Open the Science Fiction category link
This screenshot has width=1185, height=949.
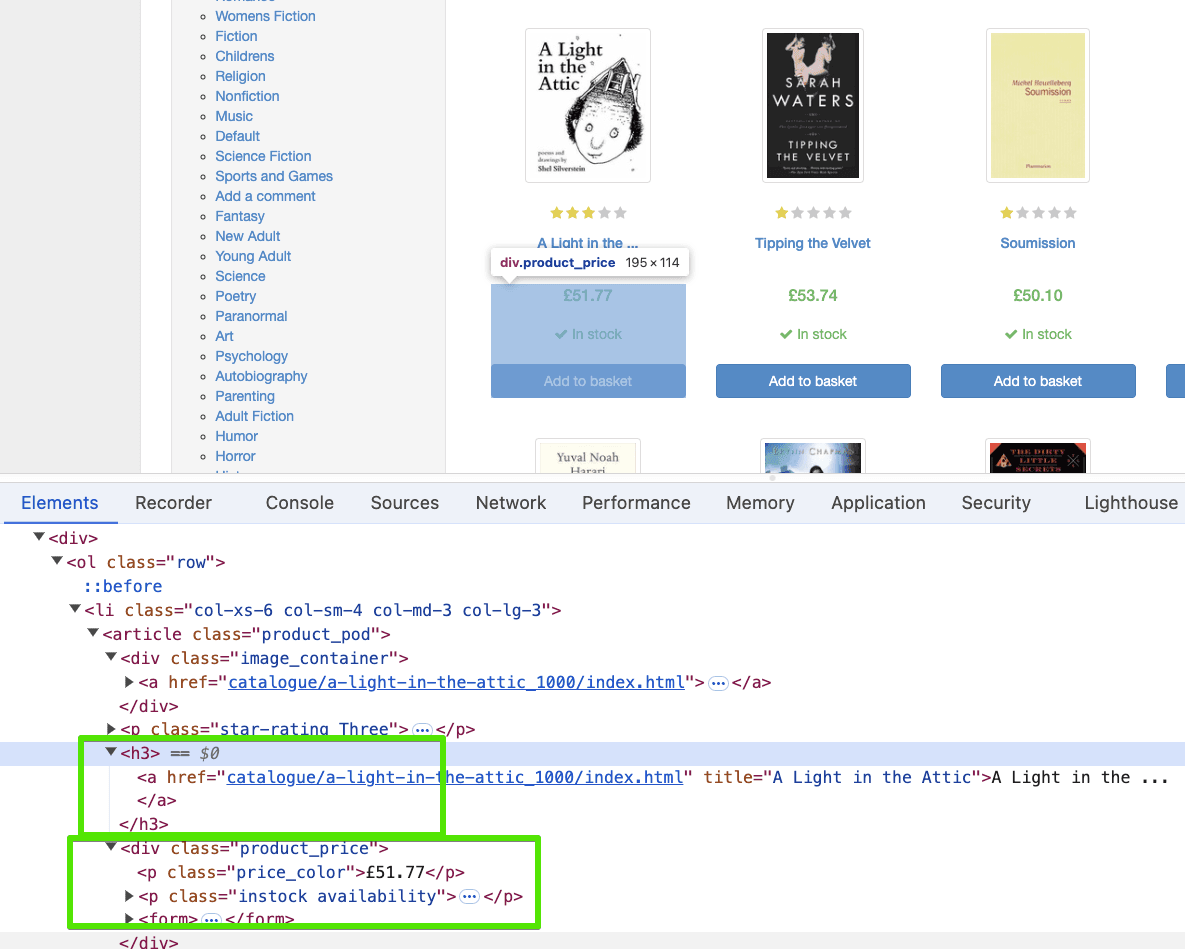(x=263, y=156)
